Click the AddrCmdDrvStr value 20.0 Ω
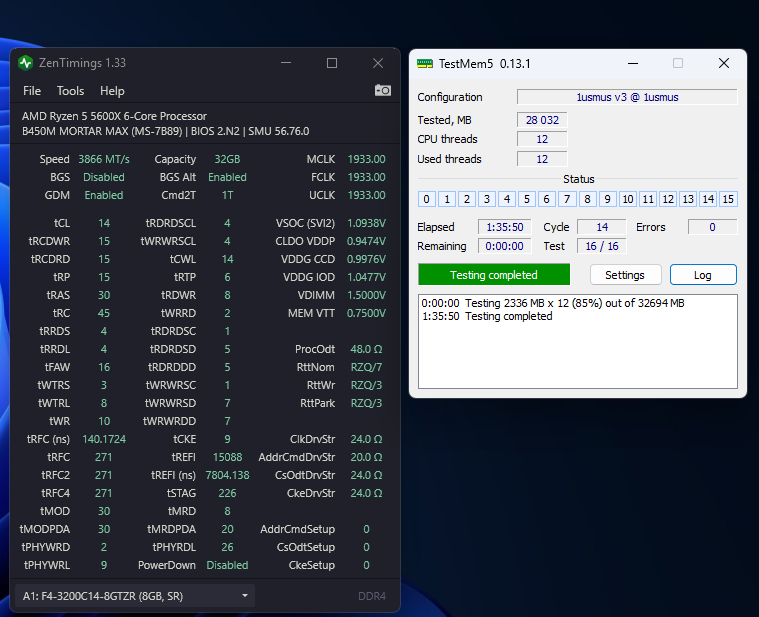This screenshot has width=759, height=617. [366, 457]
